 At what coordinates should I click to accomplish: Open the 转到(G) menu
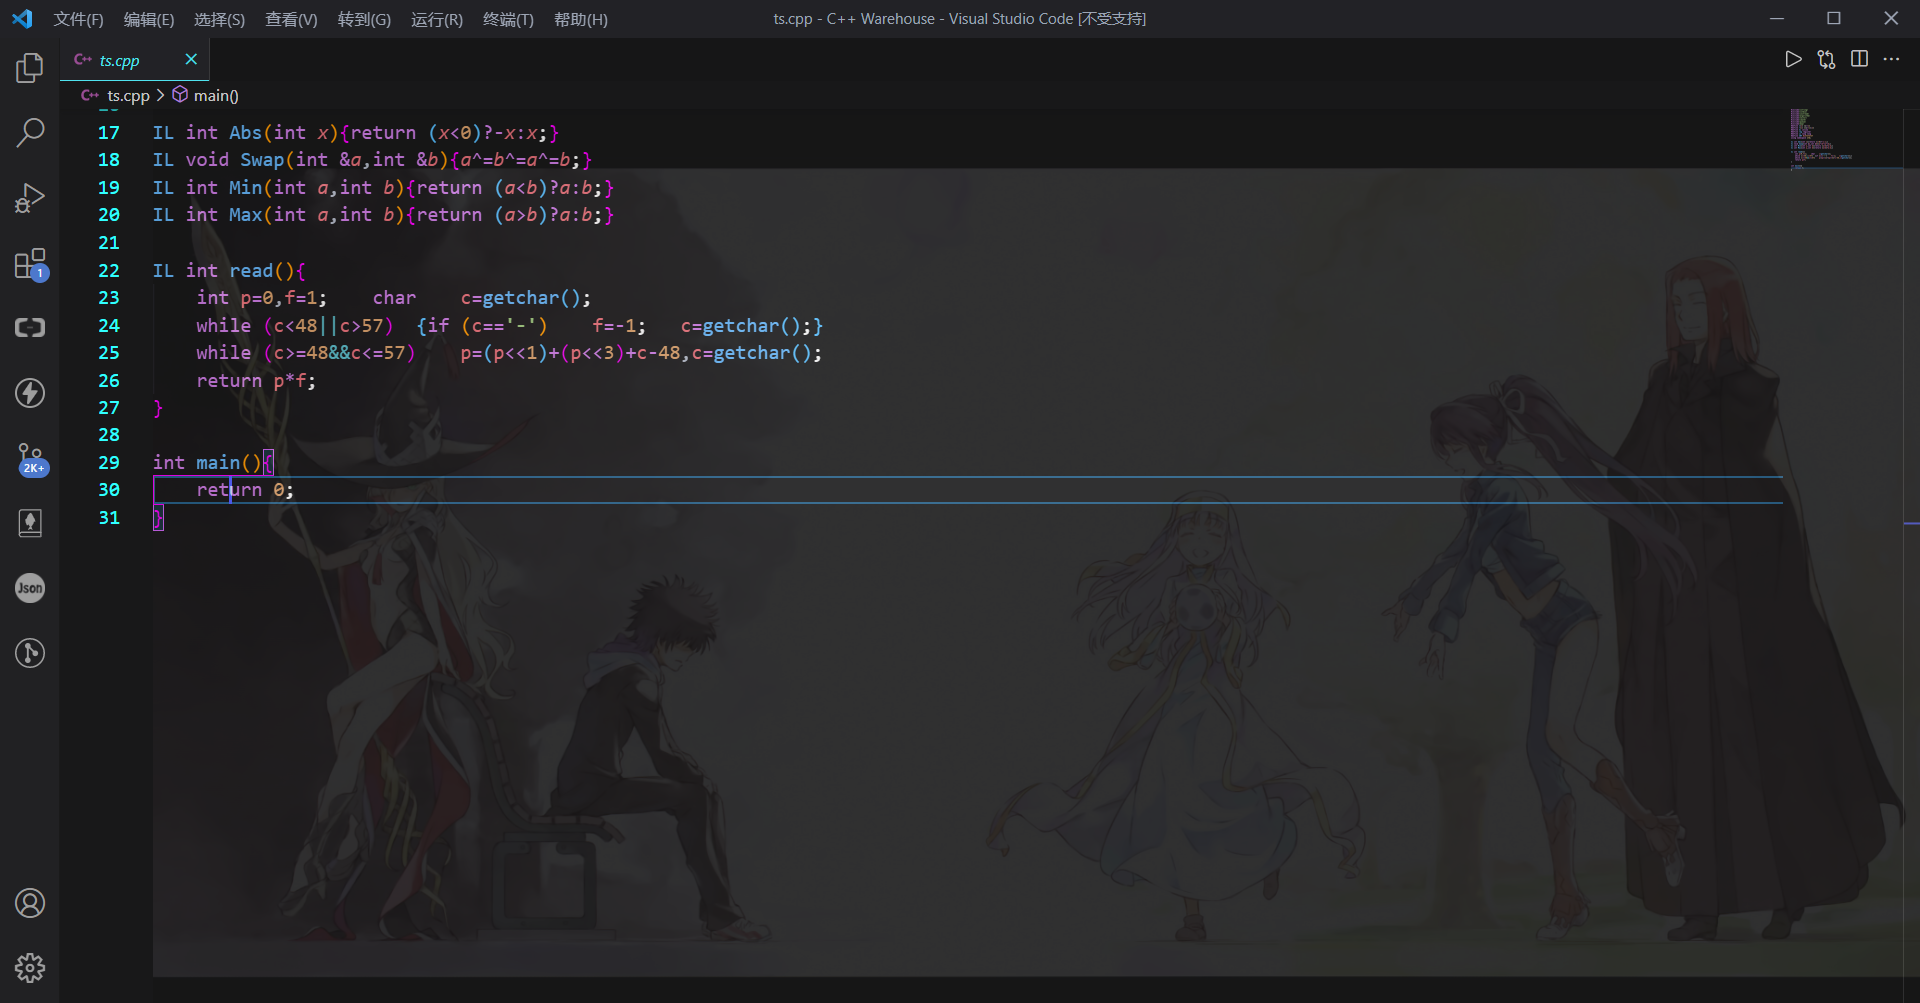coord(364,19)
